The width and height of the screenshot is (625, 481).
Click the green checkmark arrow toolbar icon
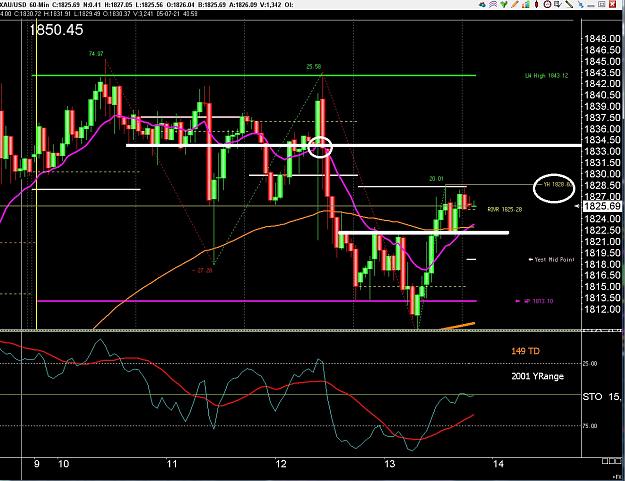504,4
